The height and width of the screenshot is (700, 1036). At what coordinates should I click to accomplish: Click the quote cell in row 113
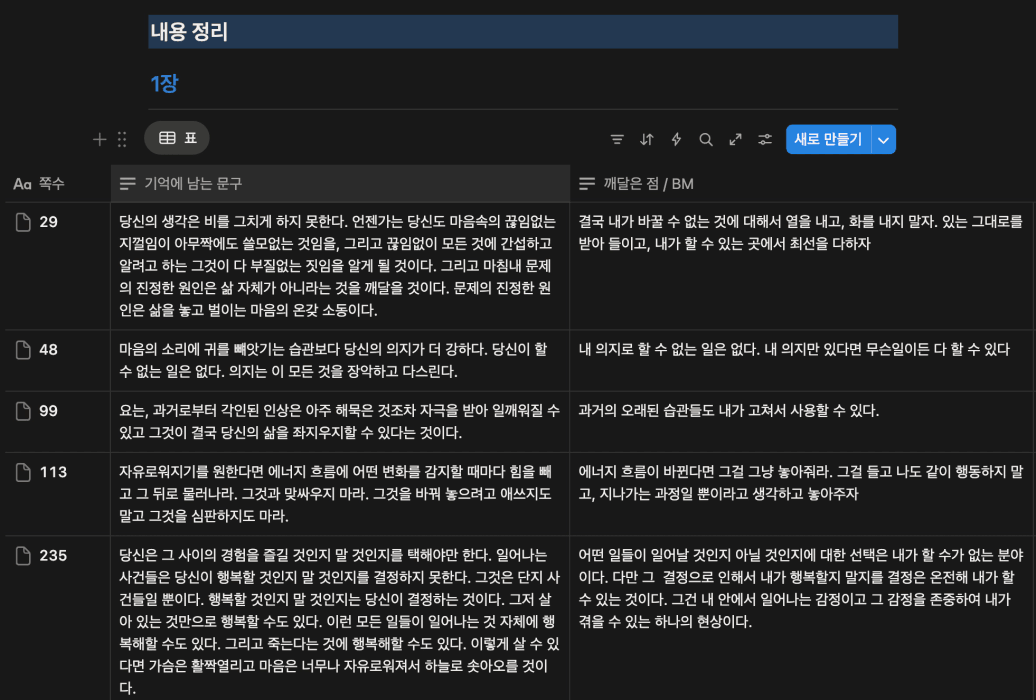[339, 493]
